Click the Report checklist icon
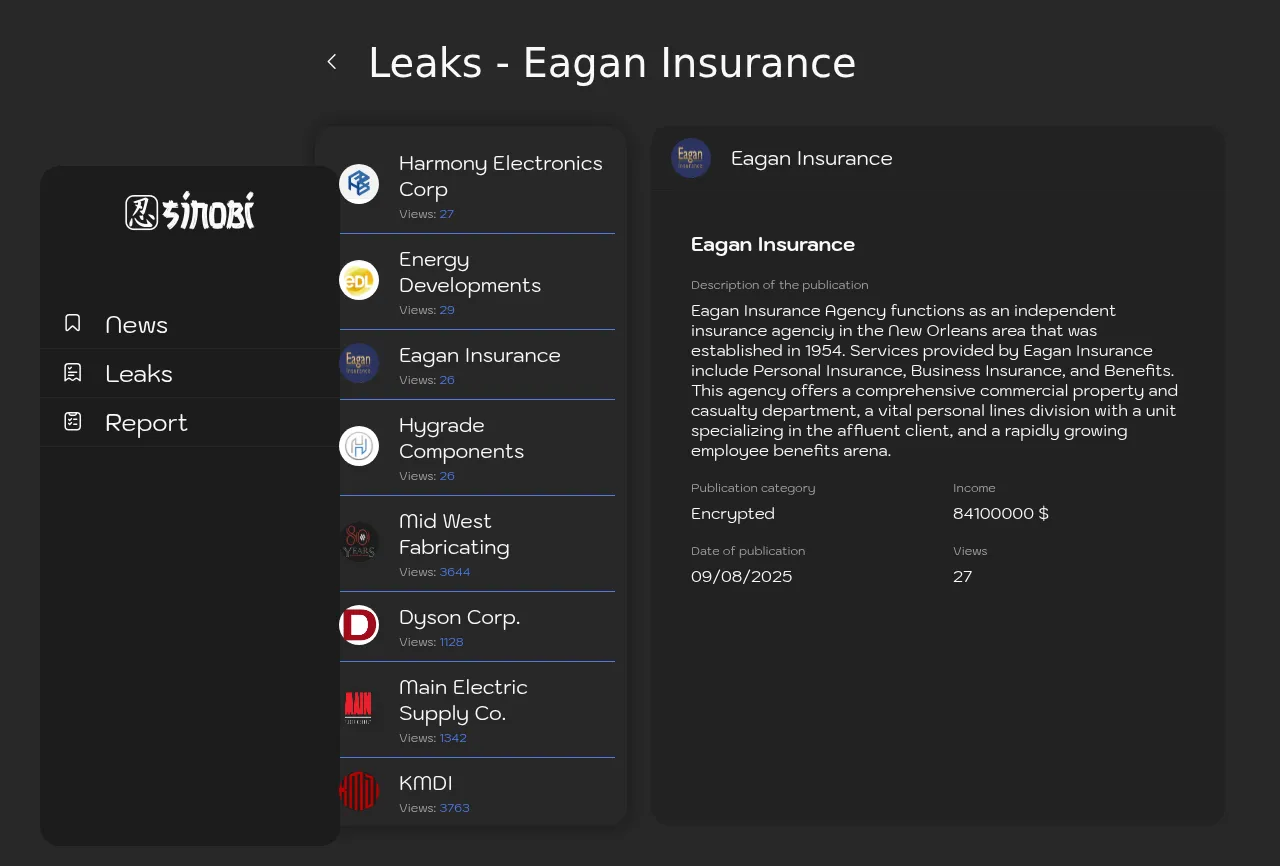 point(73,422)
